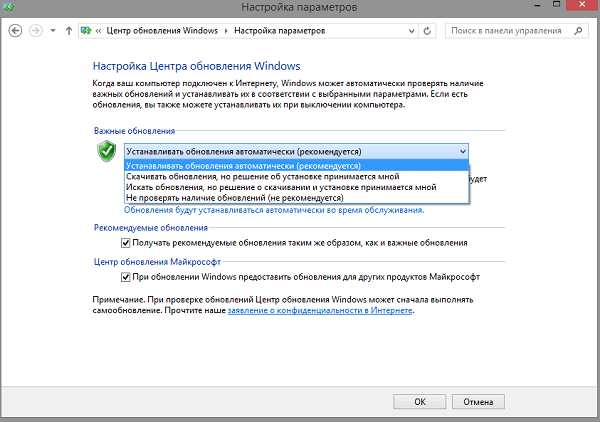Image resolution: width=600 pixels, height=422 pixels.
Task: Click the 'Важные обновления' section label
Action: pyautogui.click(x=135, y=131)
